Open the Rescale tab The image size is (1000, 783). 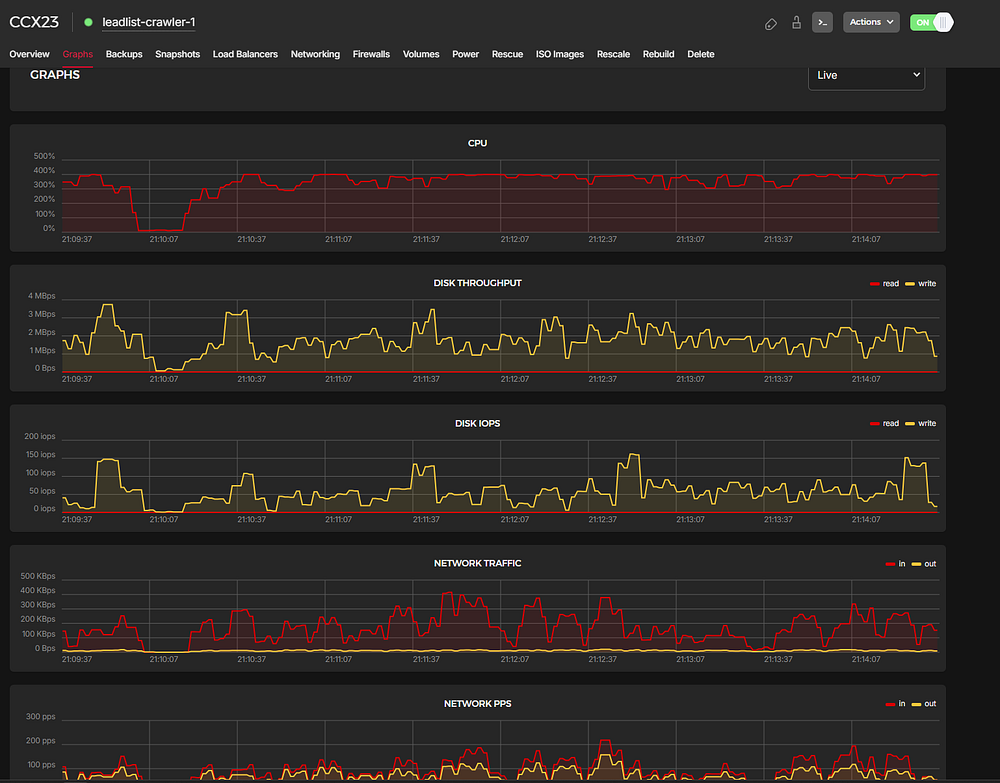[x=613, y=54]
